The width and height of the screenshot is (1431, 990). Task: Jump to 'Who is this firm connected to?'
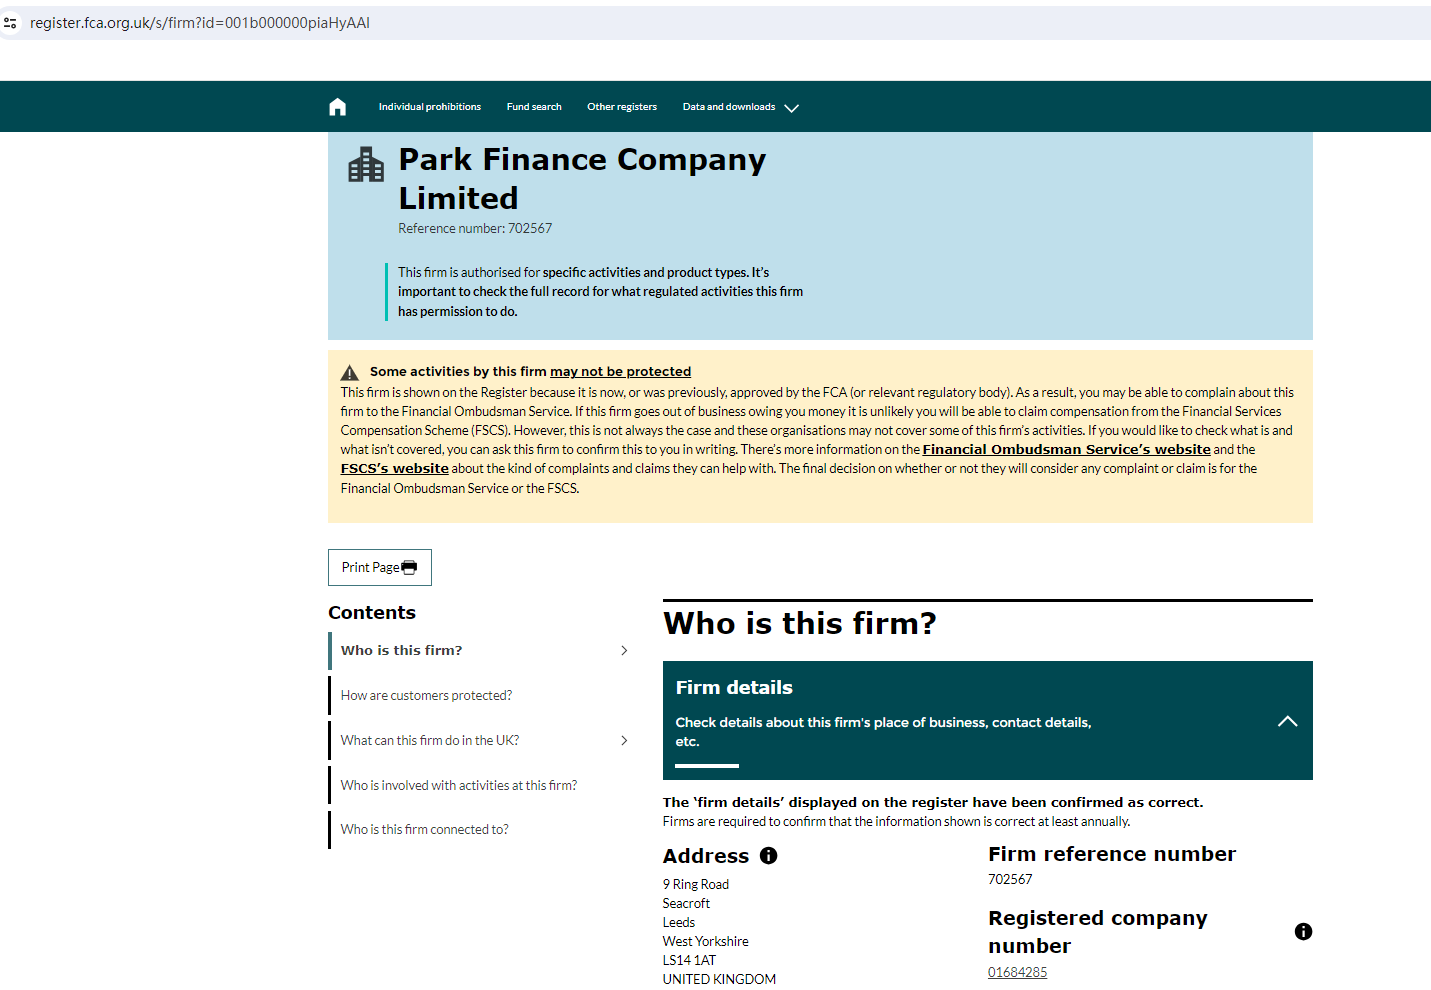(425, 830)
